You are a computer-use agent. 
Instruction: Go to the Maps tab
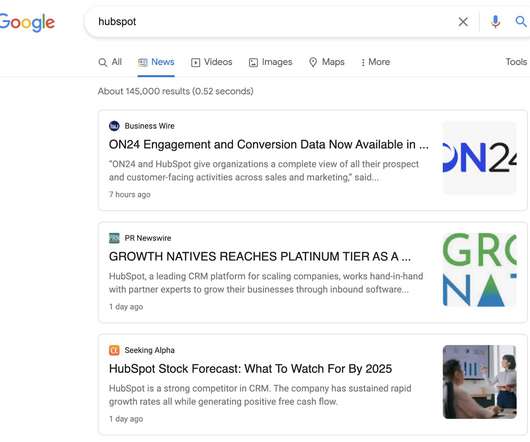point(327,62)
